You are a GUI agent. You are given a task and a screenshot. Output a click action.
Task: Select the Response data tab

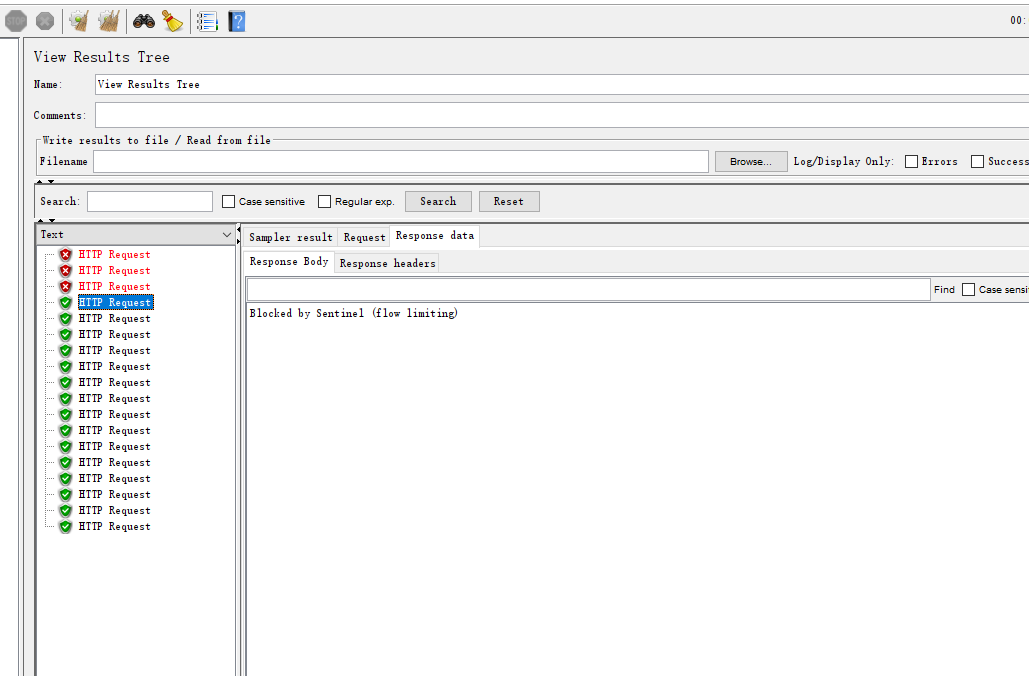click(434, 236)
